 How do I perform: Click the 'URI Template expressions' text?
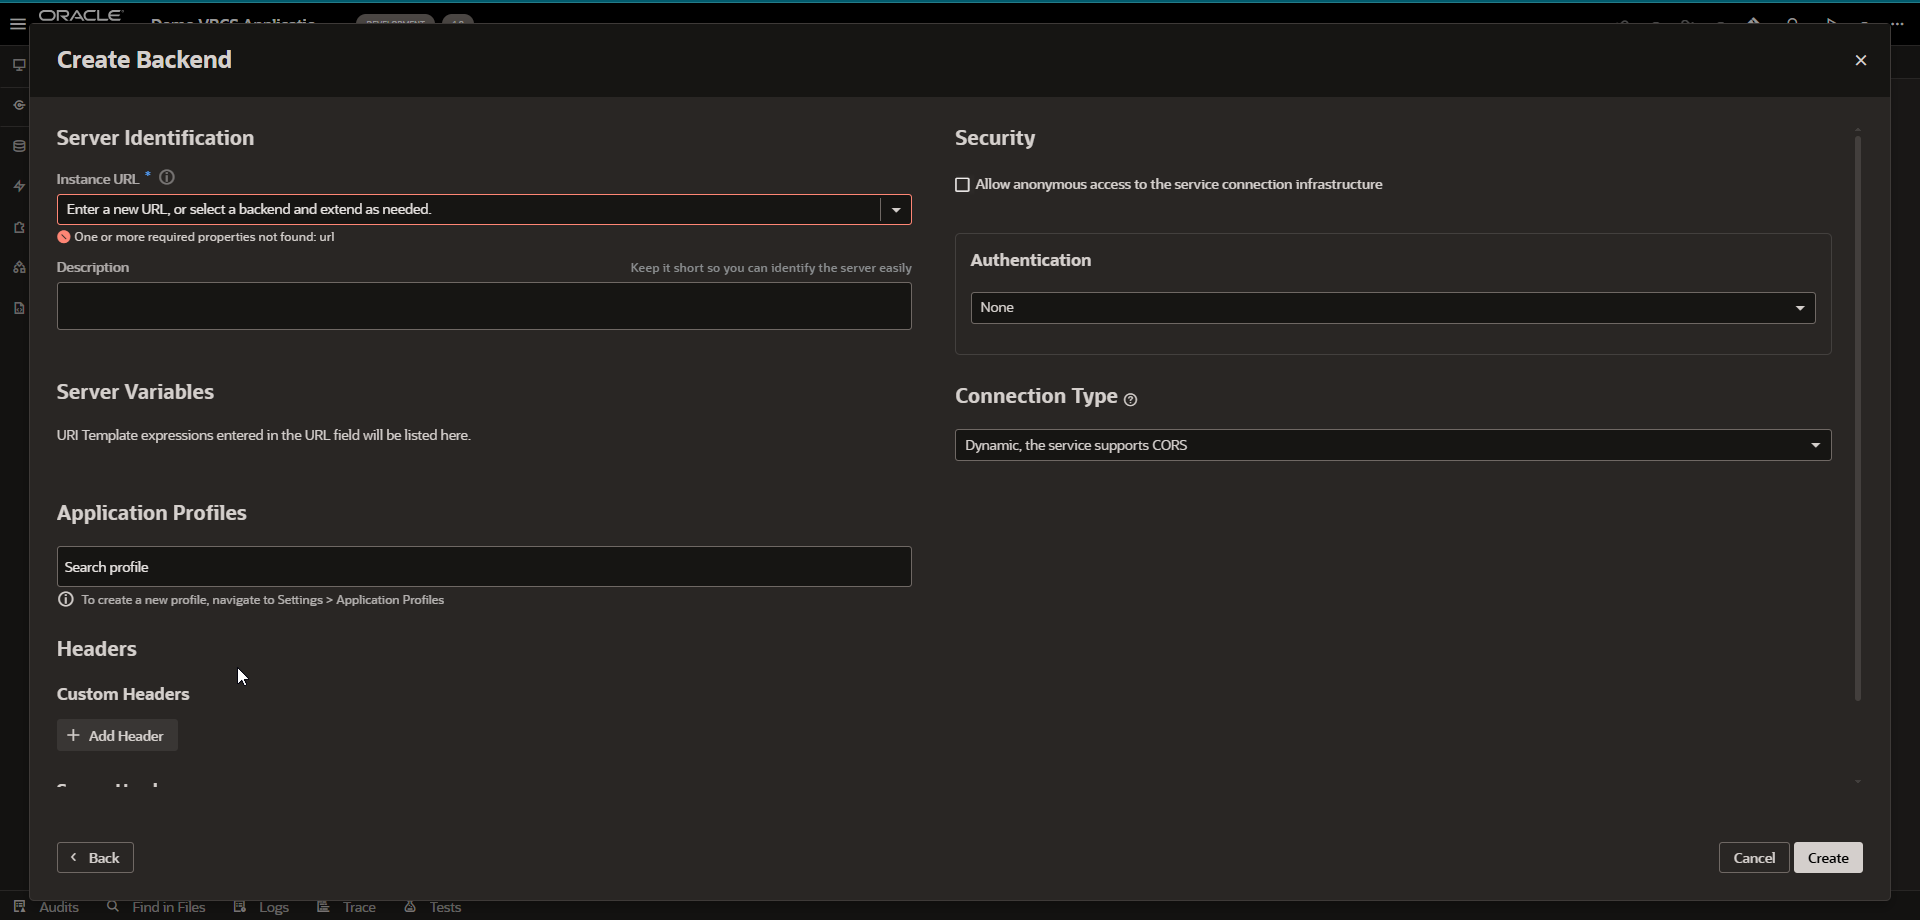point(264,435)
